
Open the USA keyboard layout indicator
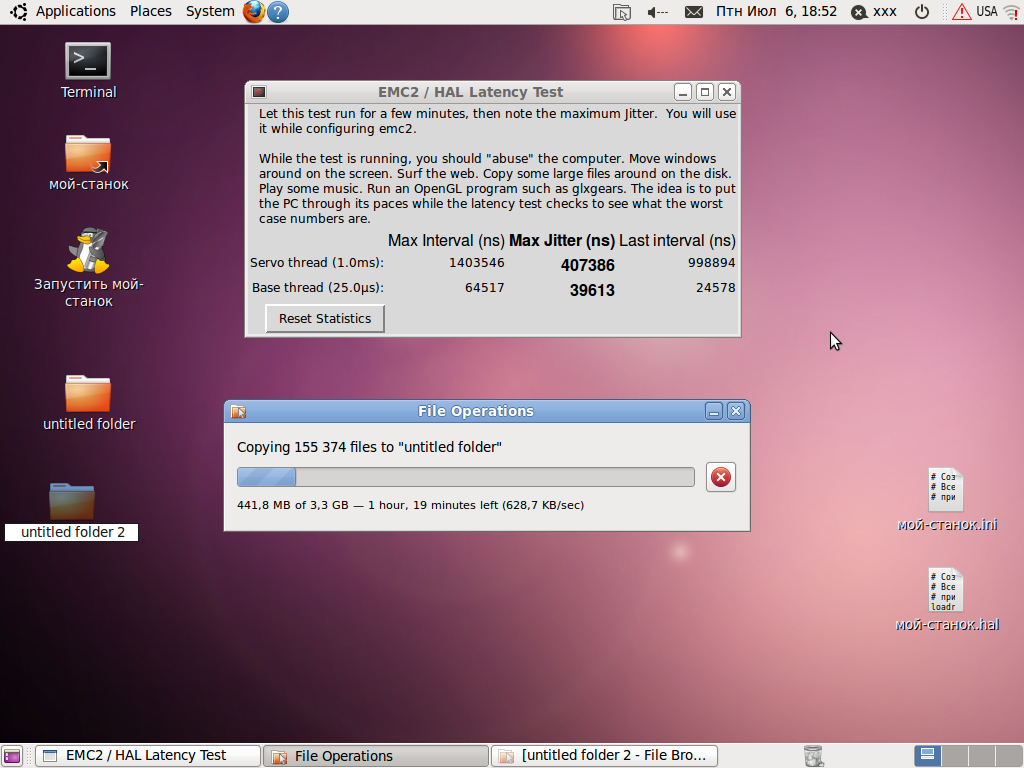[986, 12]
